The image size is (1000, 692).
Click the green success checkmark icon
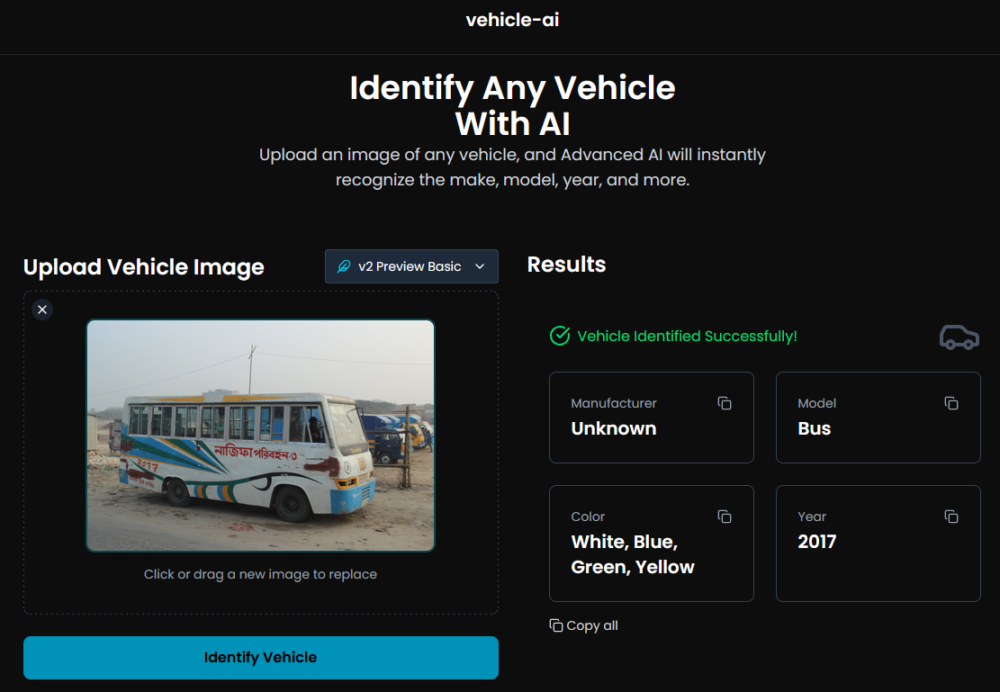pos(560,336)
